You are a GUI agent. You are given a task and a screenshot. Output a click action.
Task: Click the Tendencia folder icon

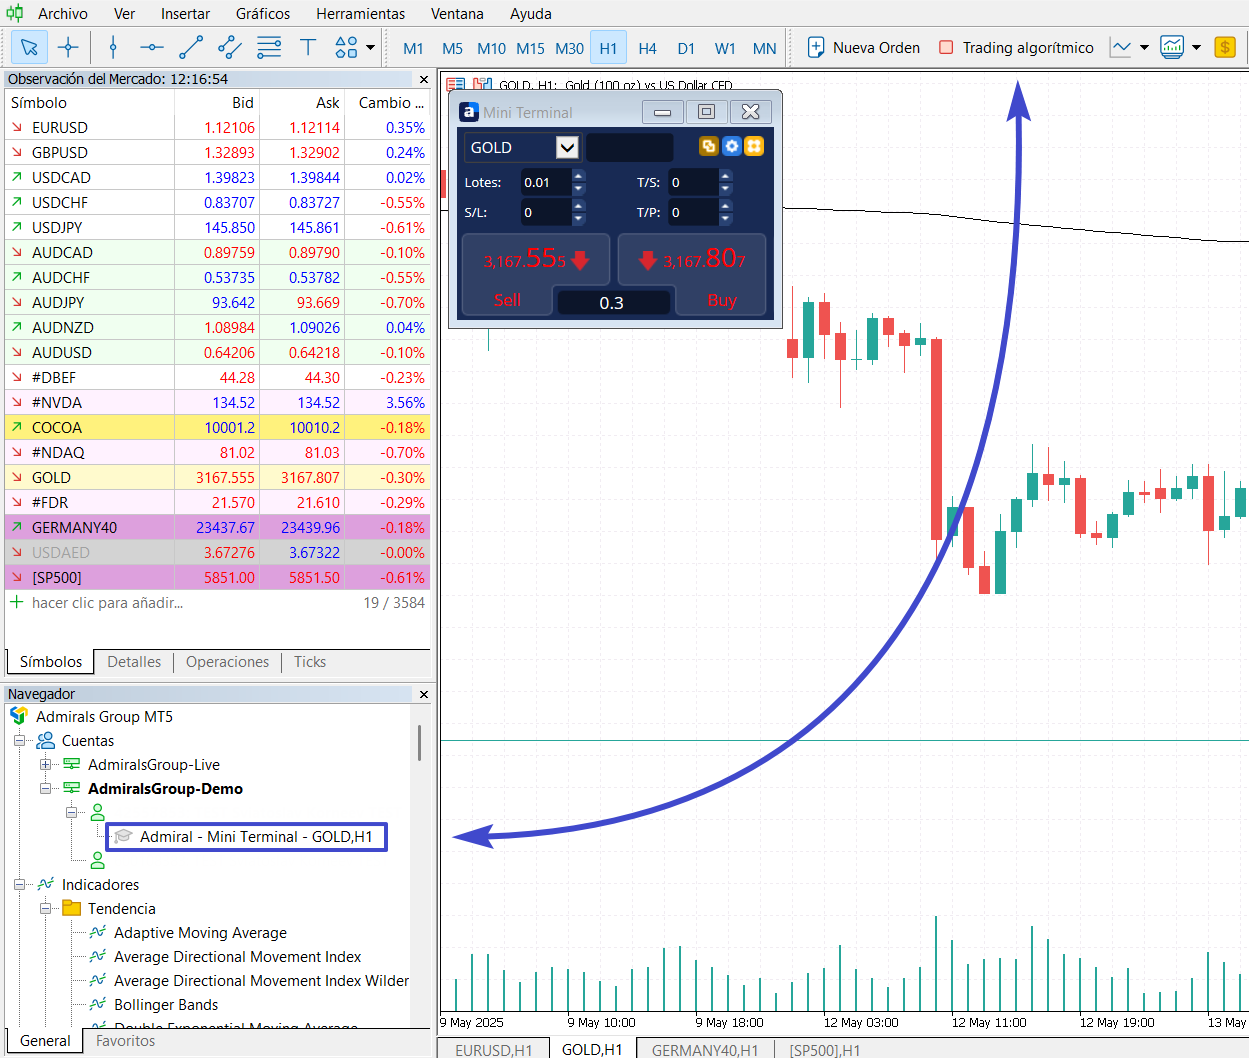point(72,908)
